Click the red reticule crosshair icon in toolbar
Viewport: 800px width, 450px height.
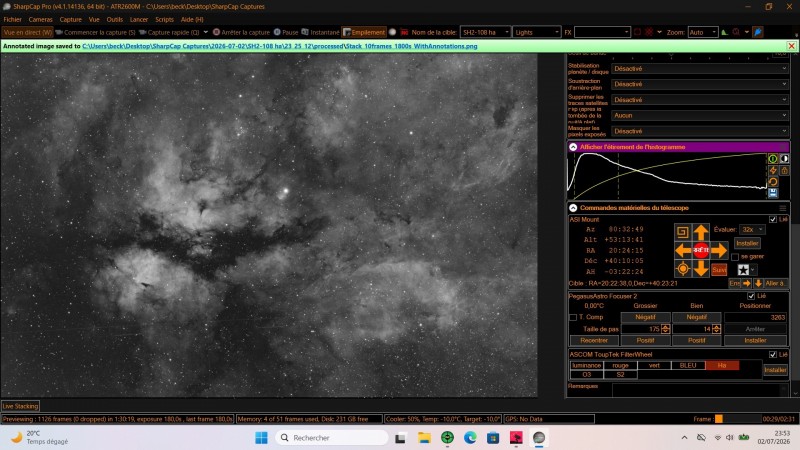click(648, 32)
